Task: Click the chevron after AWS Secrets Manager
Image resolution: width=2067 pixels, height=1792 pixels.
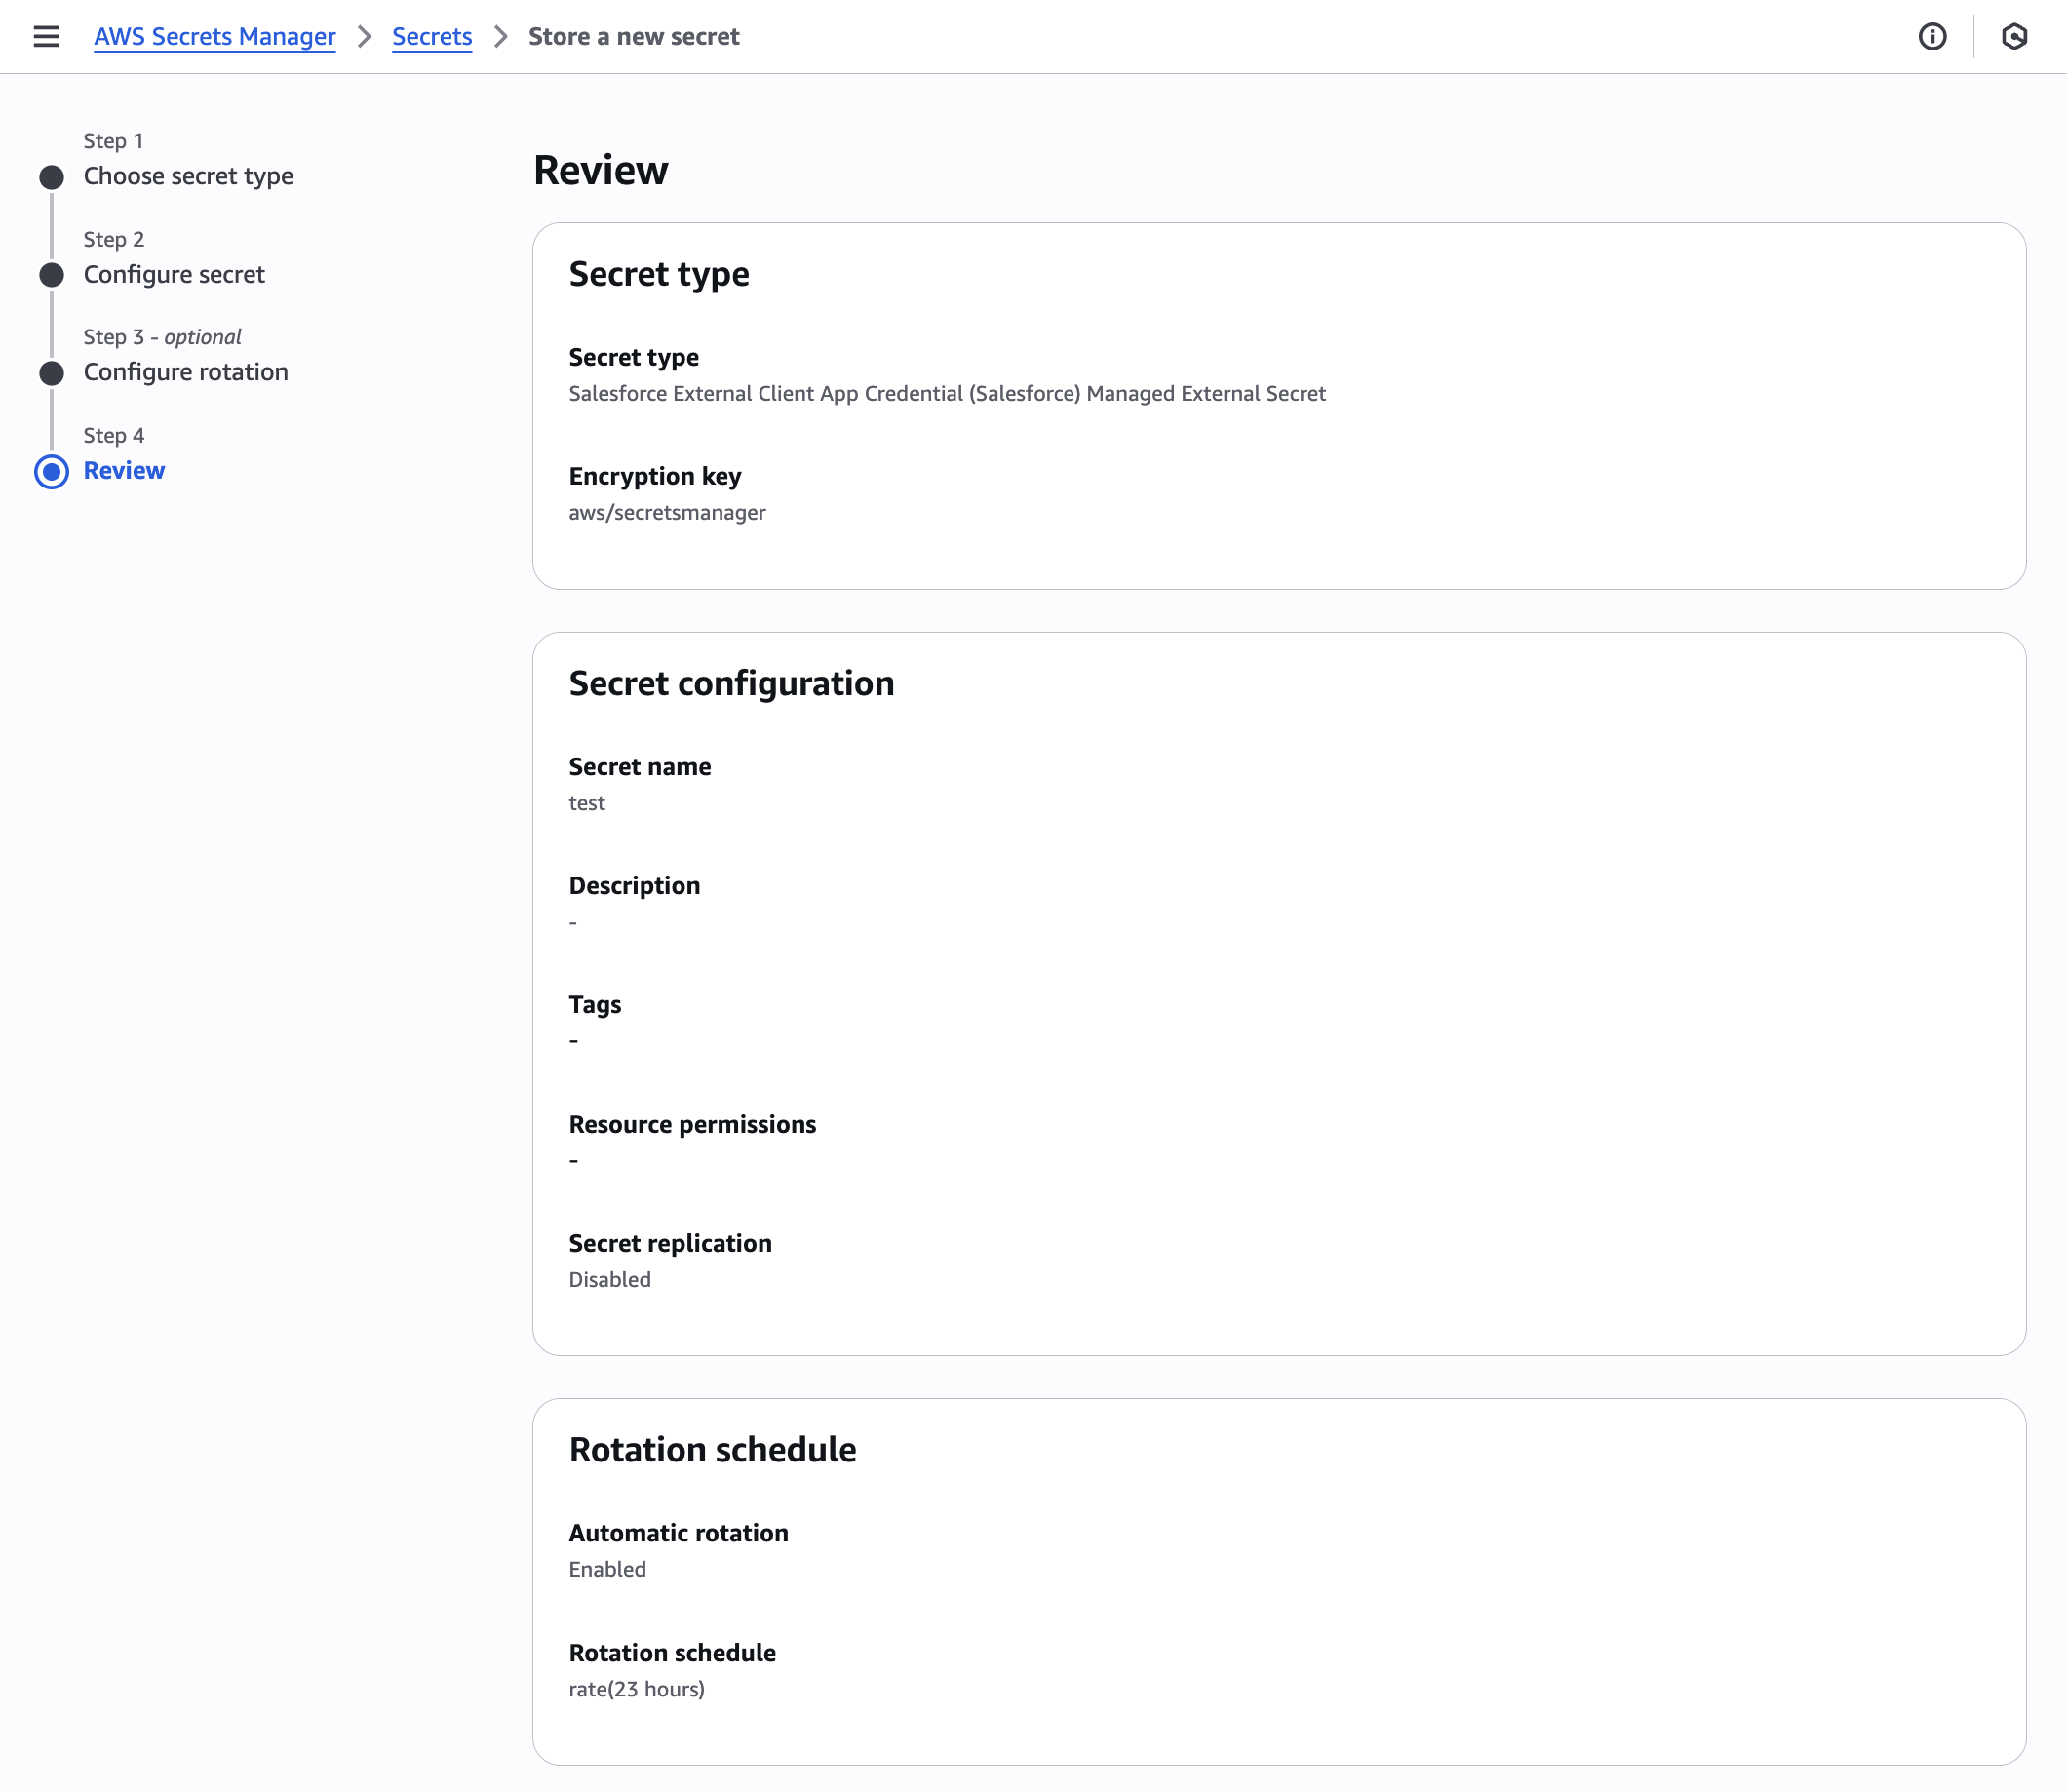Action: click(x=364, y=37)
